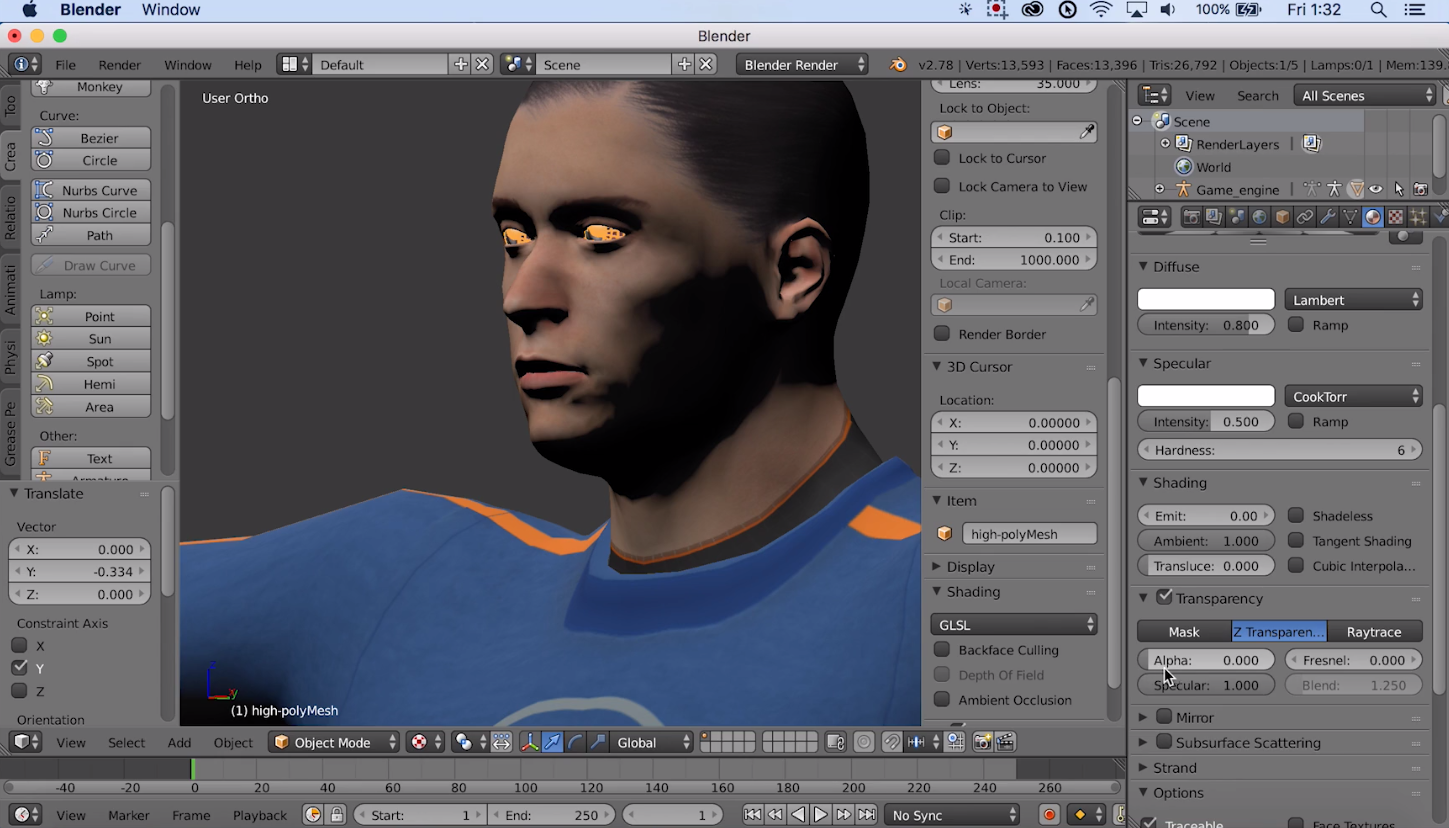This screenshot has width=1449, height=828.
Task: Open the macOS Window menu
Action: click(171, 10)
